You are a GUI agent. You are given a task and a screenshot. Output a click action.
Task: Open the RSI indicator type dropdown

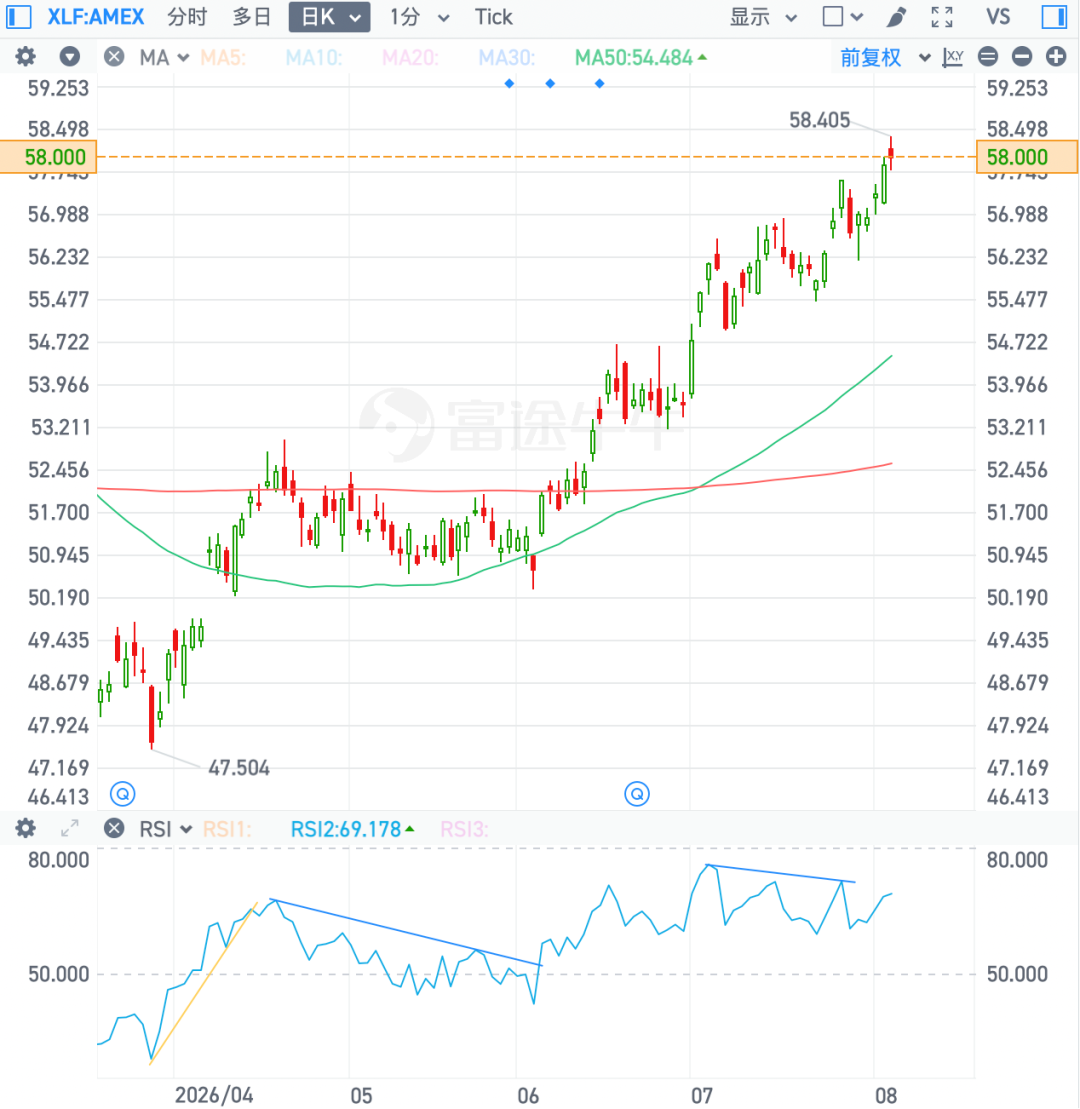click(x=166, y=829)
